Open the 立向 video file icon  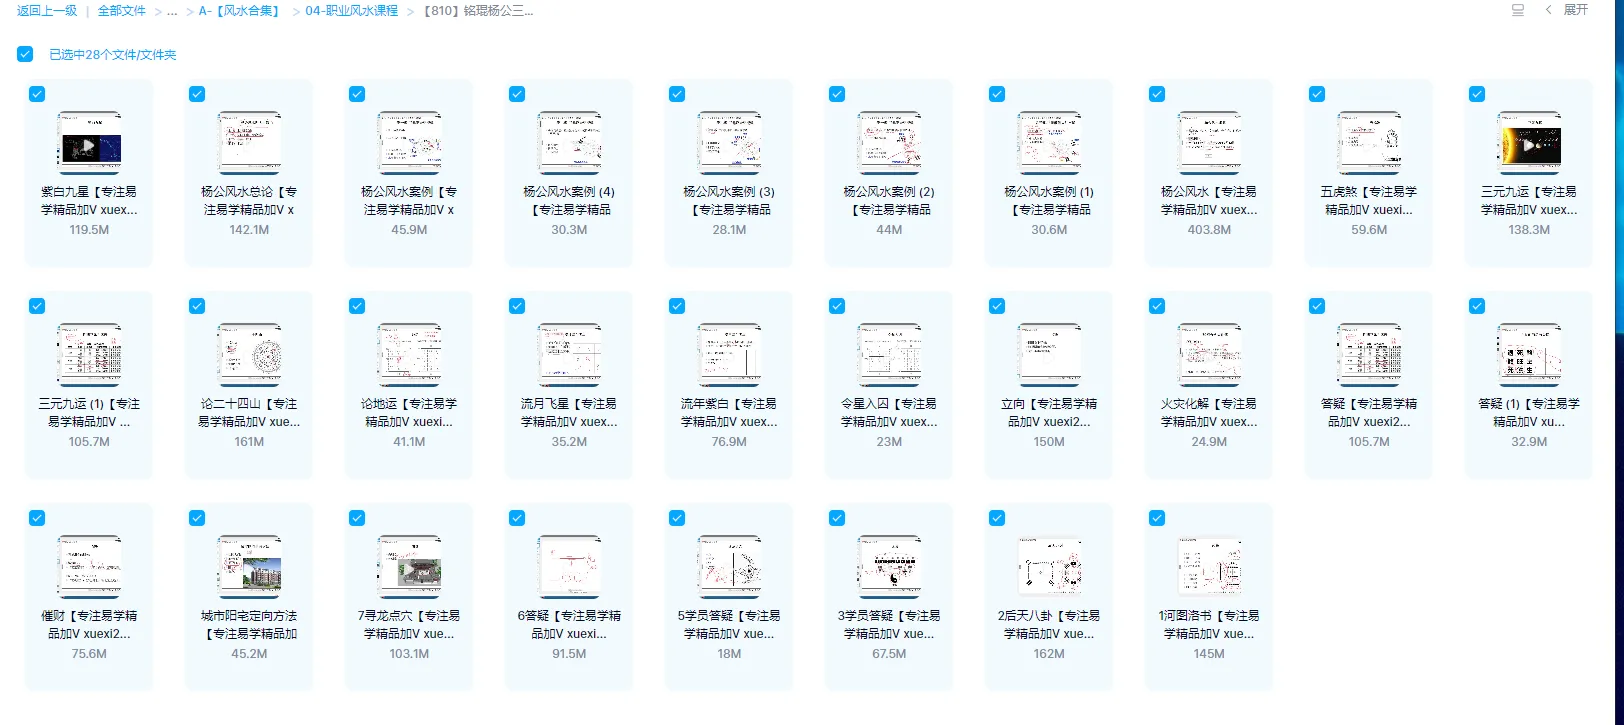coord(1049,356)
